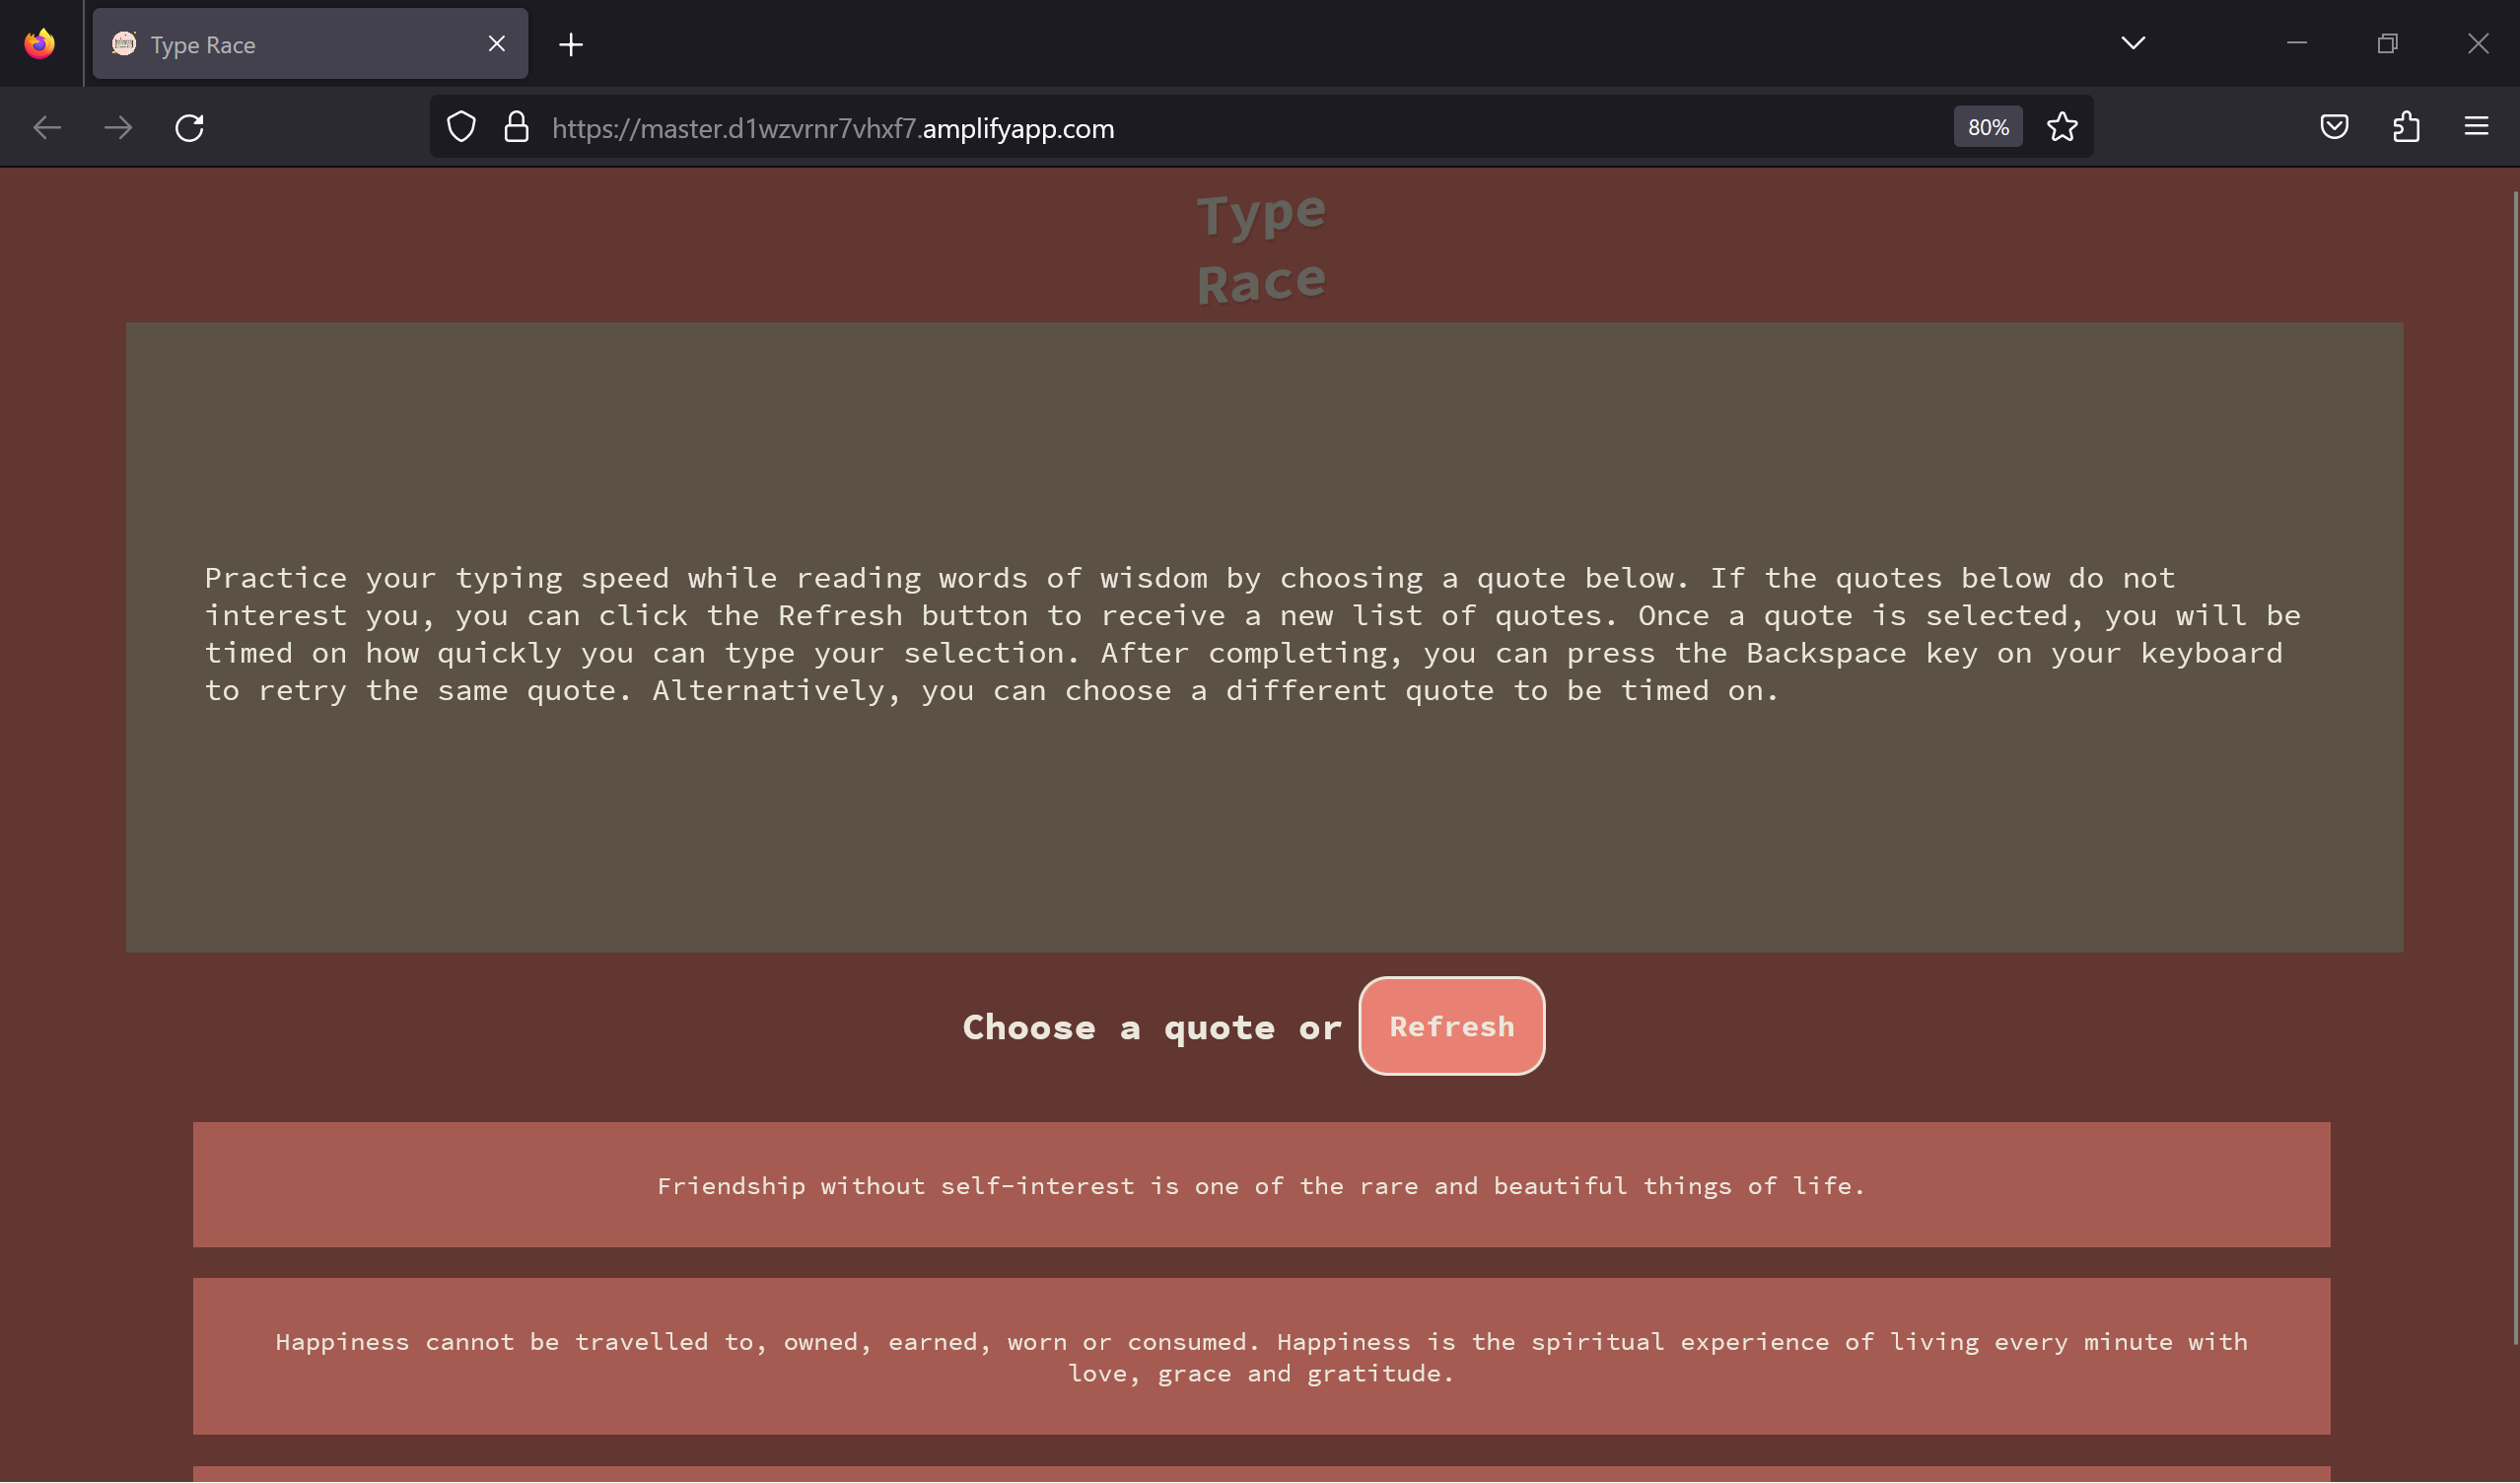Reset the 80% zoom level indicator
2520x1483 pixels.
click(1987, 127)
